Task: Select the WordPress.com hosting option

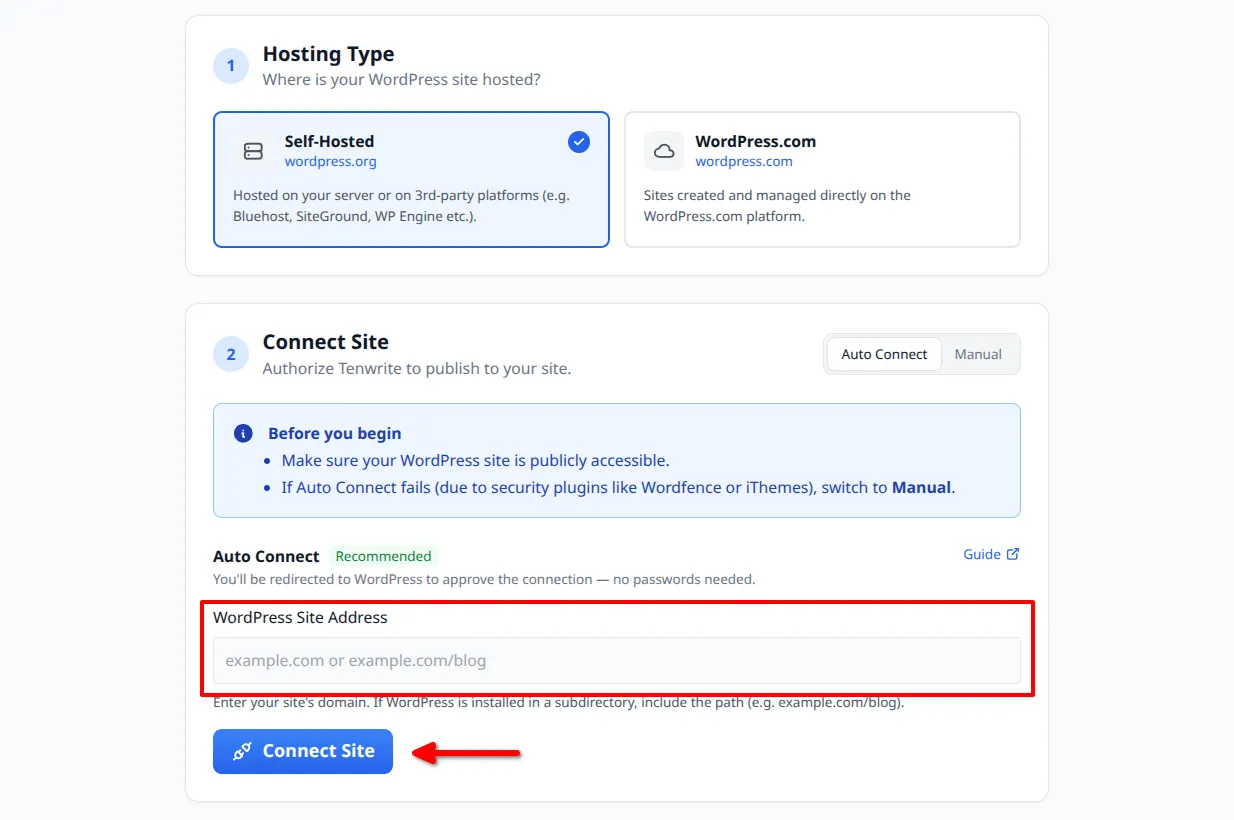Action: click(x=822, y=179)
